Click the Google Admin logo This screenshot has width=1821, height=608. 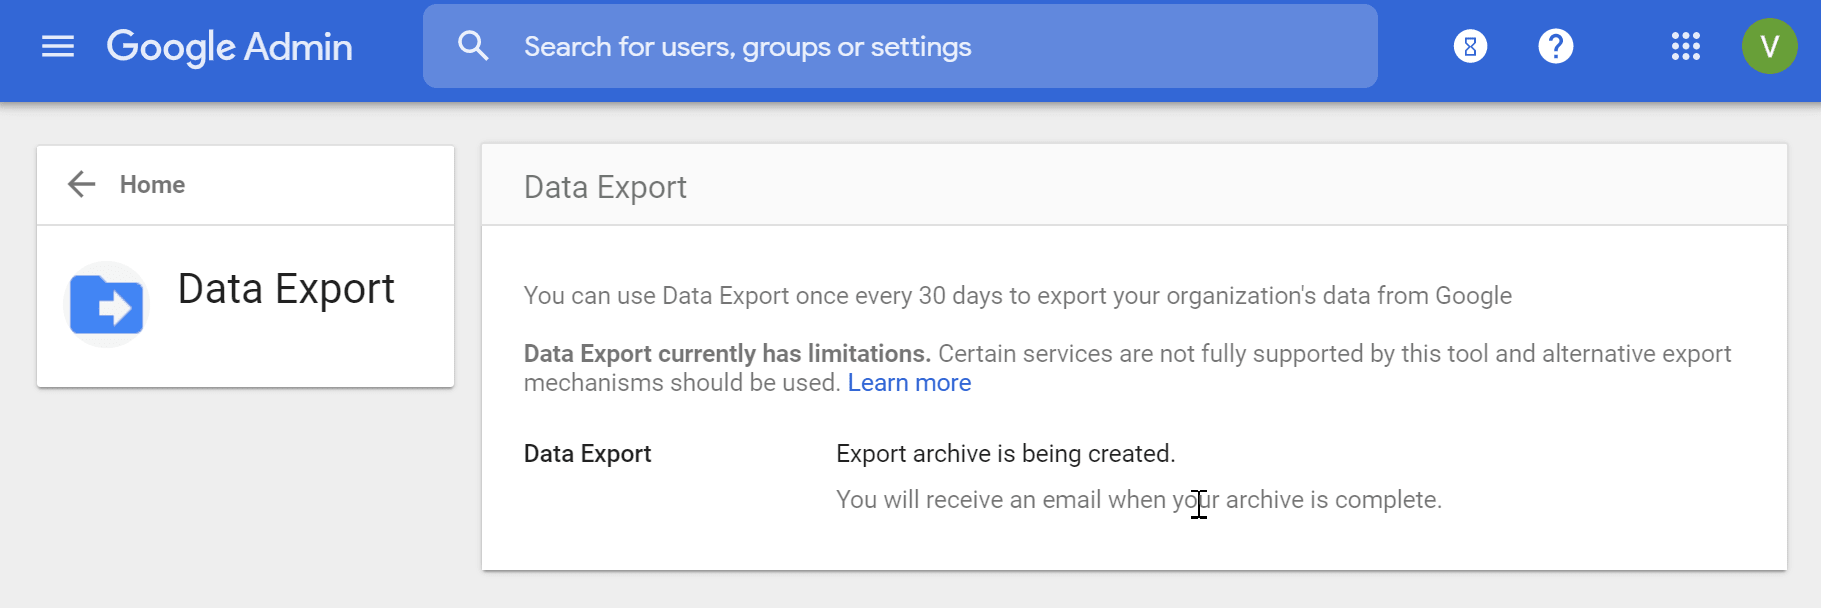(x=229, y=47)
